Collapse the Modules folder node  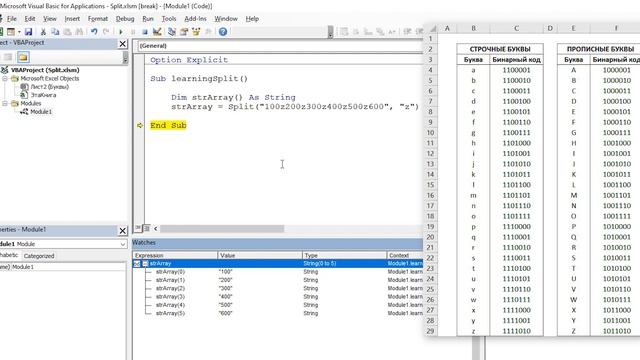5,103
